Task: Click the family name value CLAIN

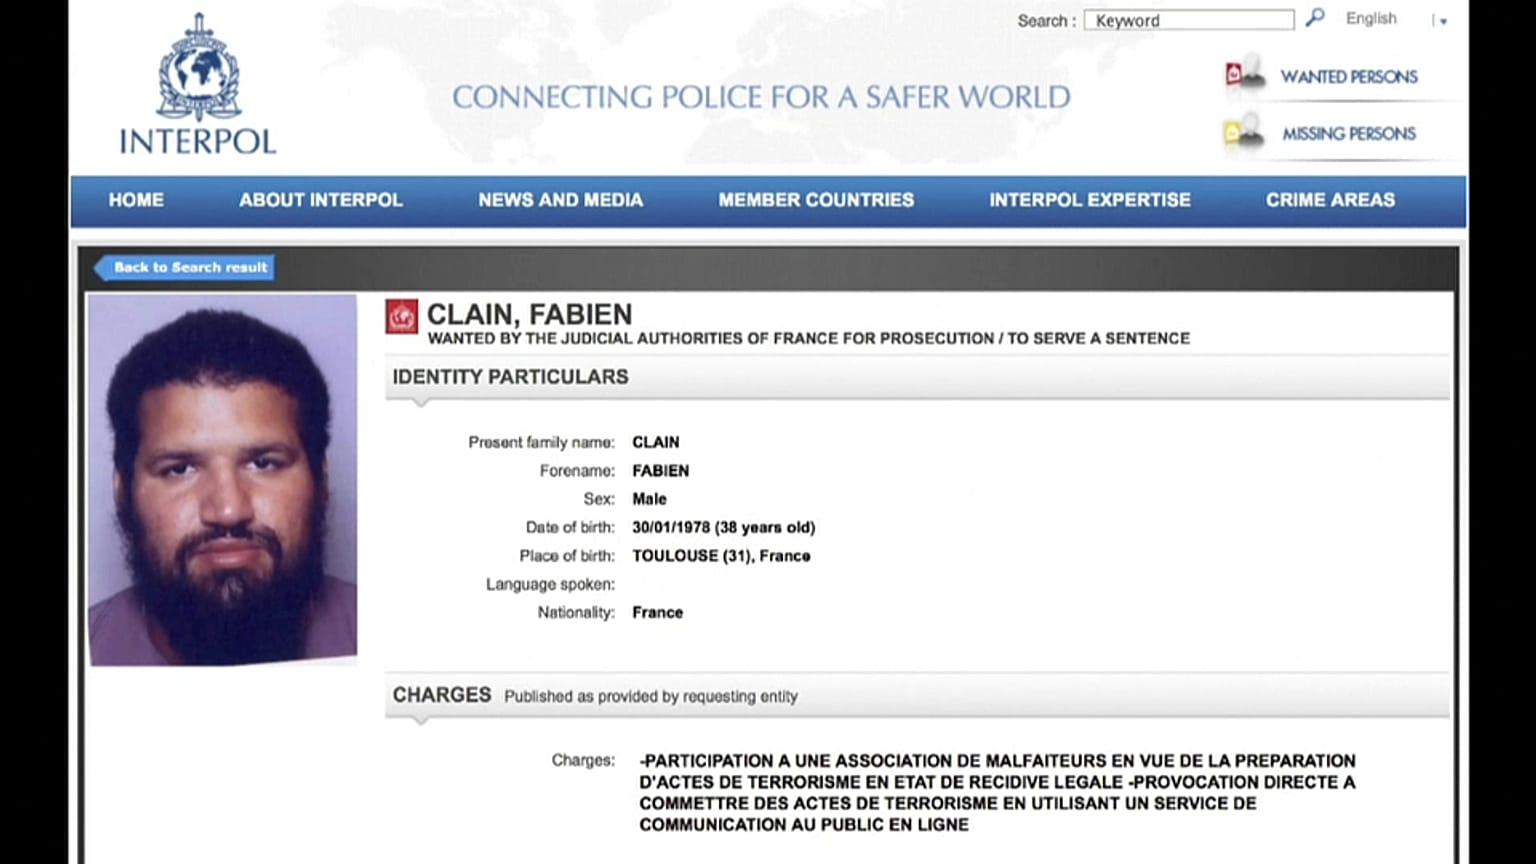Action: coord(656,442)
